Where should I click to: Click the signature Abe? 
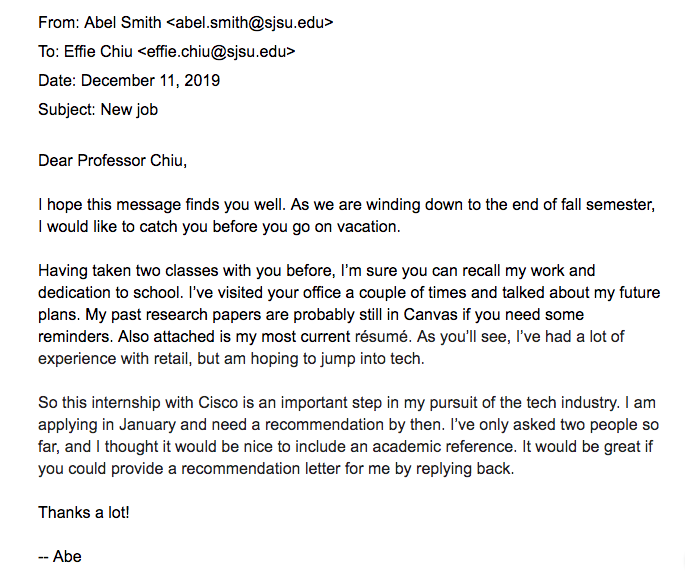[67, 557]
